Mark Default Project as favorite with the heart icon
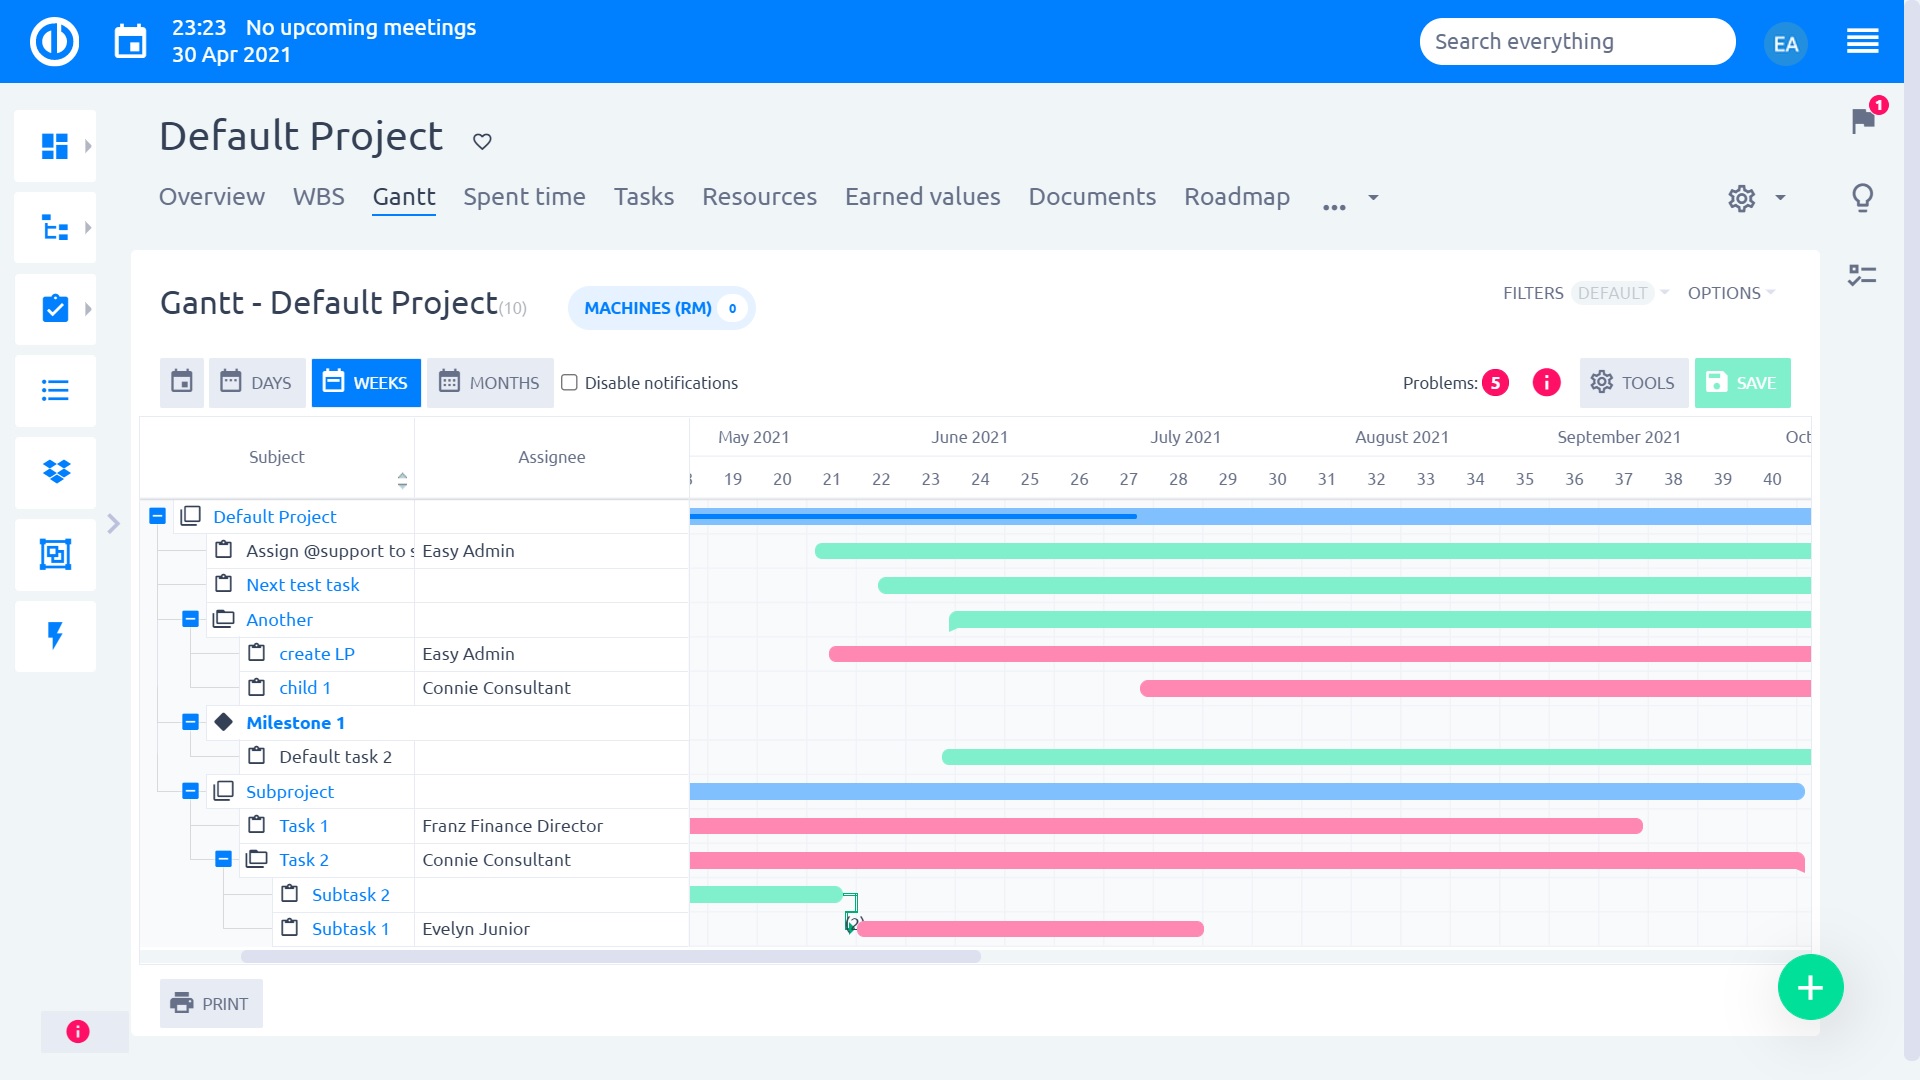This screenshot has height=1080, width=1920. 482,141
